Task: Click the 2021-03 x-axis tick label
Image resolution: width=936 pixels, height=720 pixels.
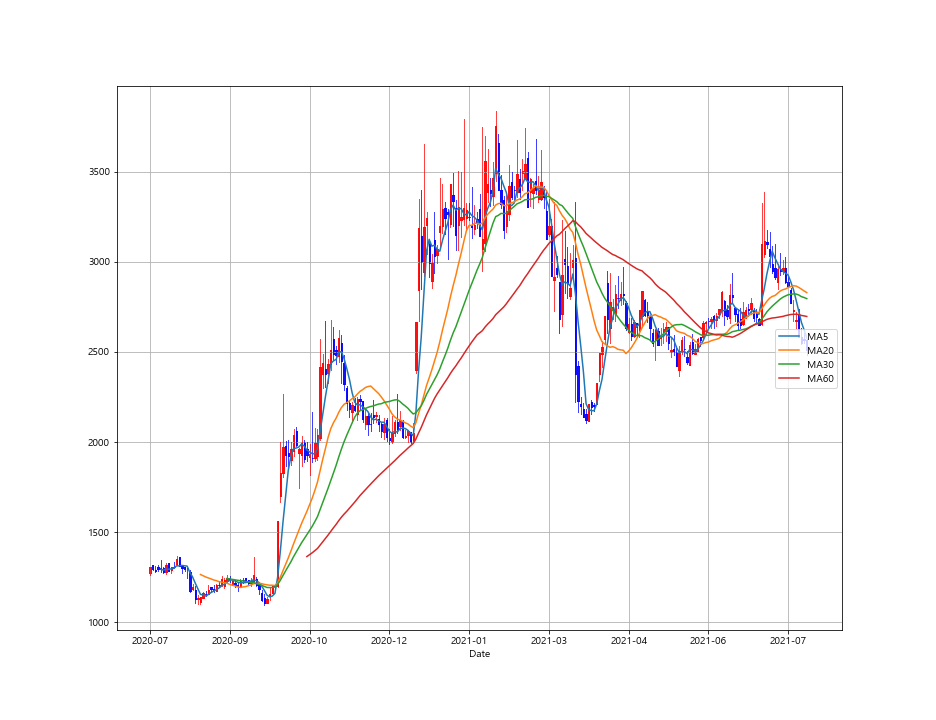Action: (549, 641)
